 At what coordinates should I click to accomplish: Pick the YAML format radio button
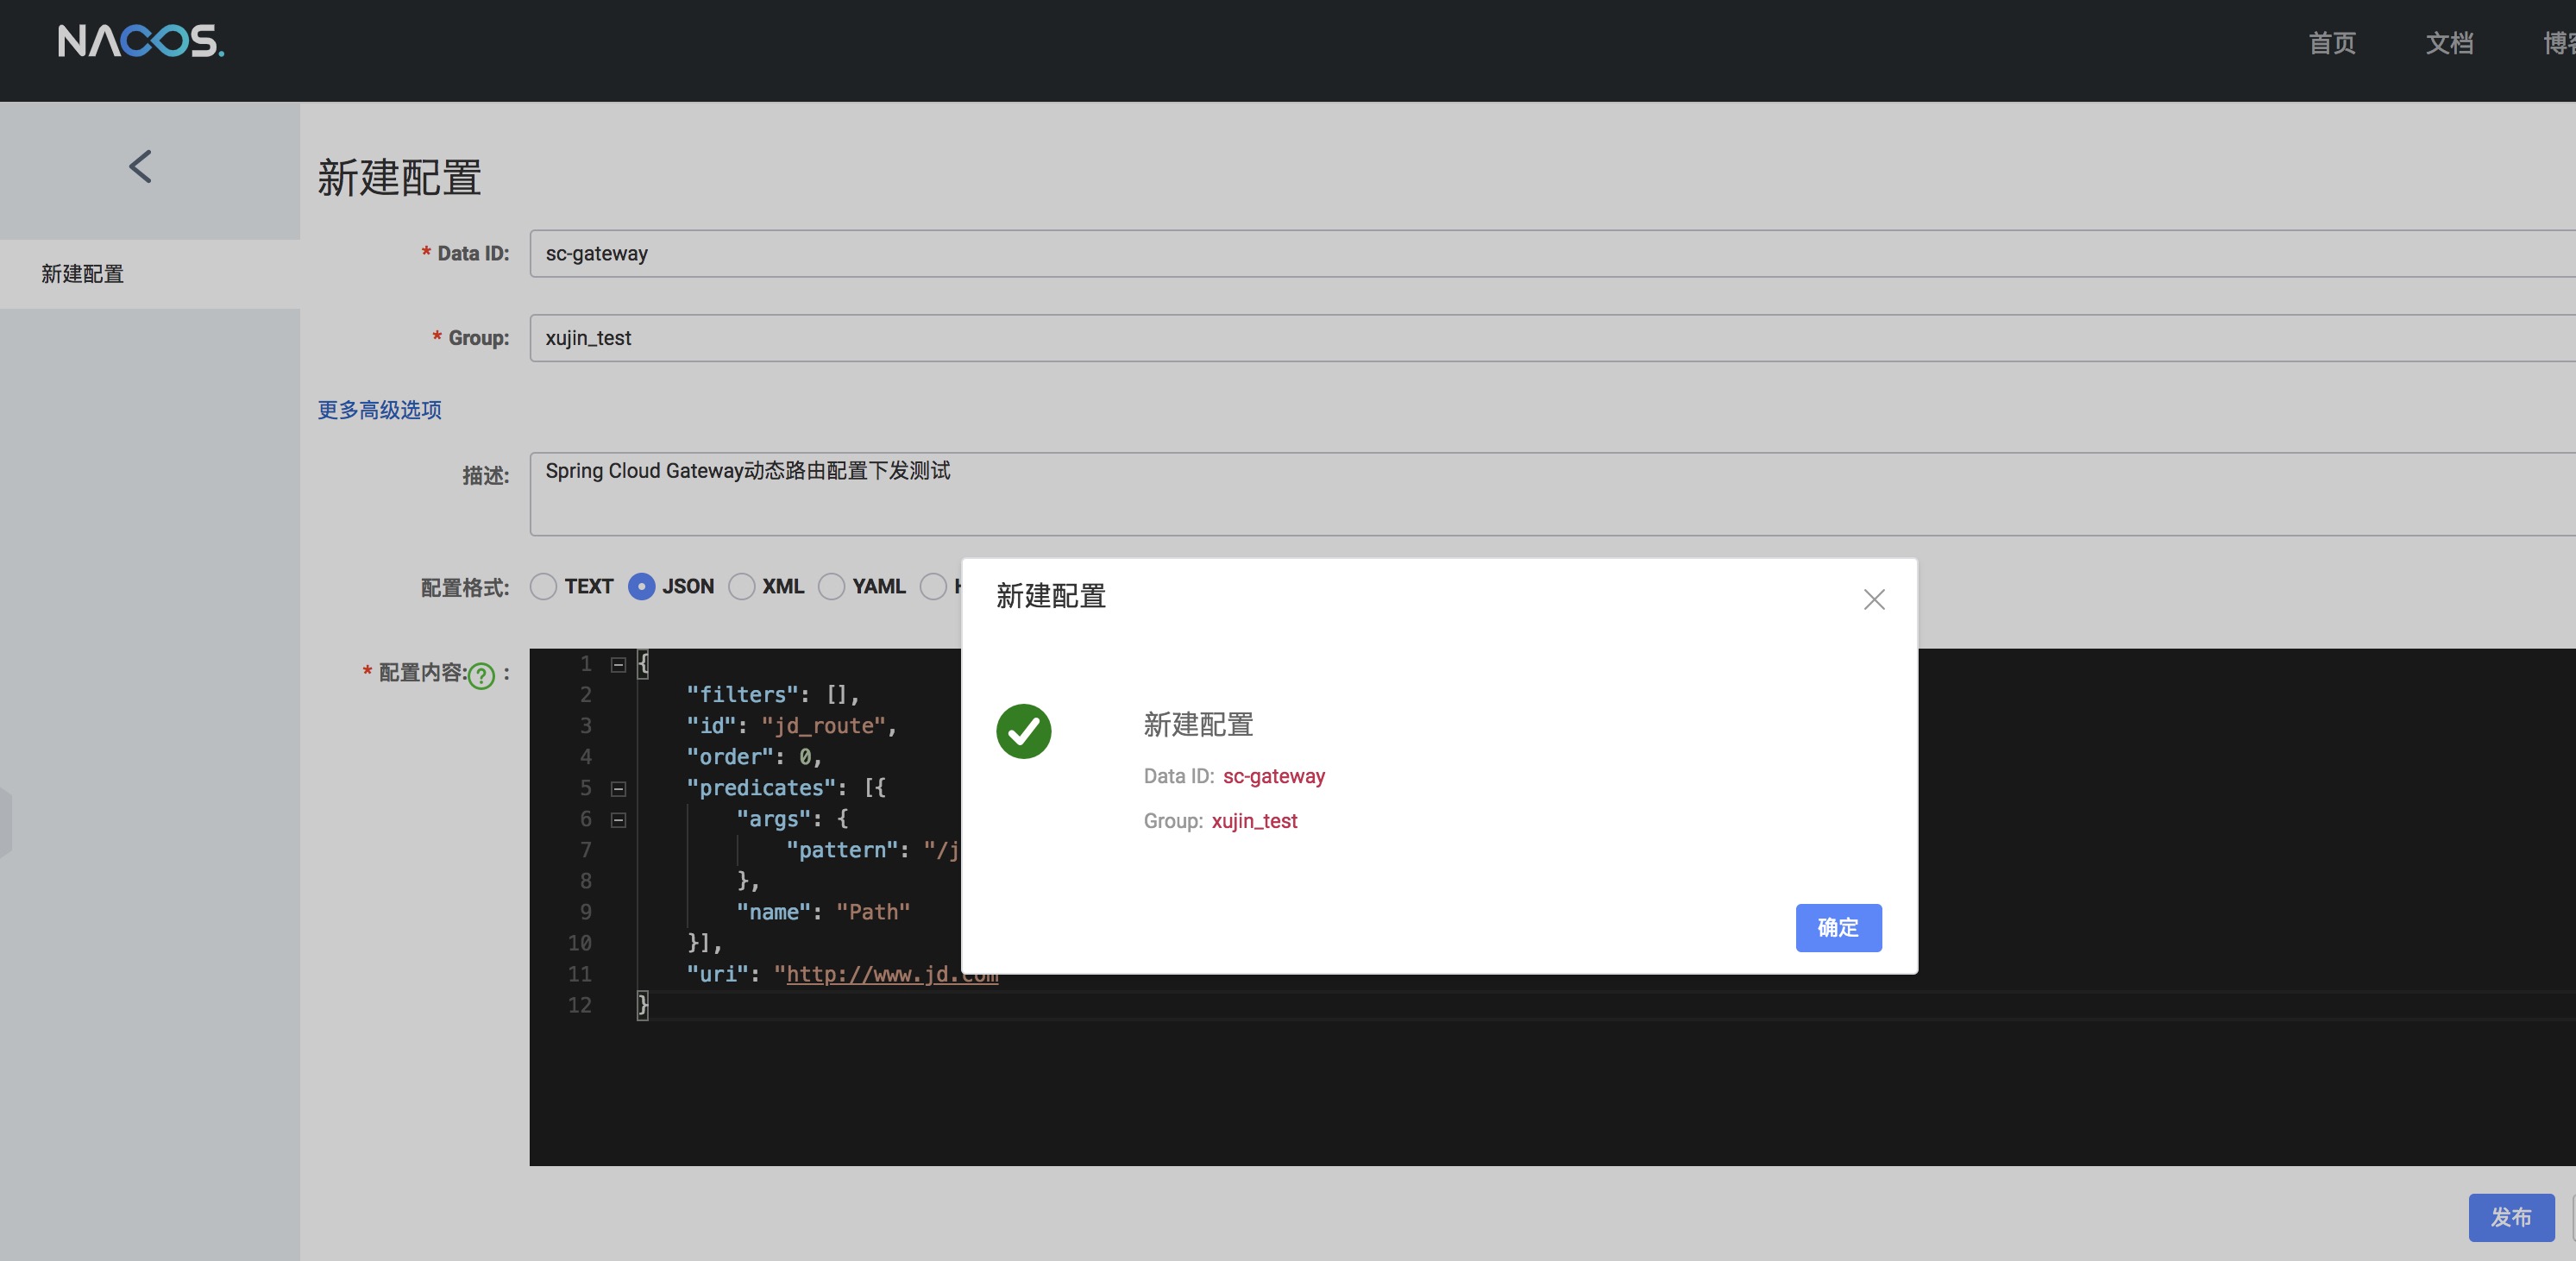tap(831, 586)
